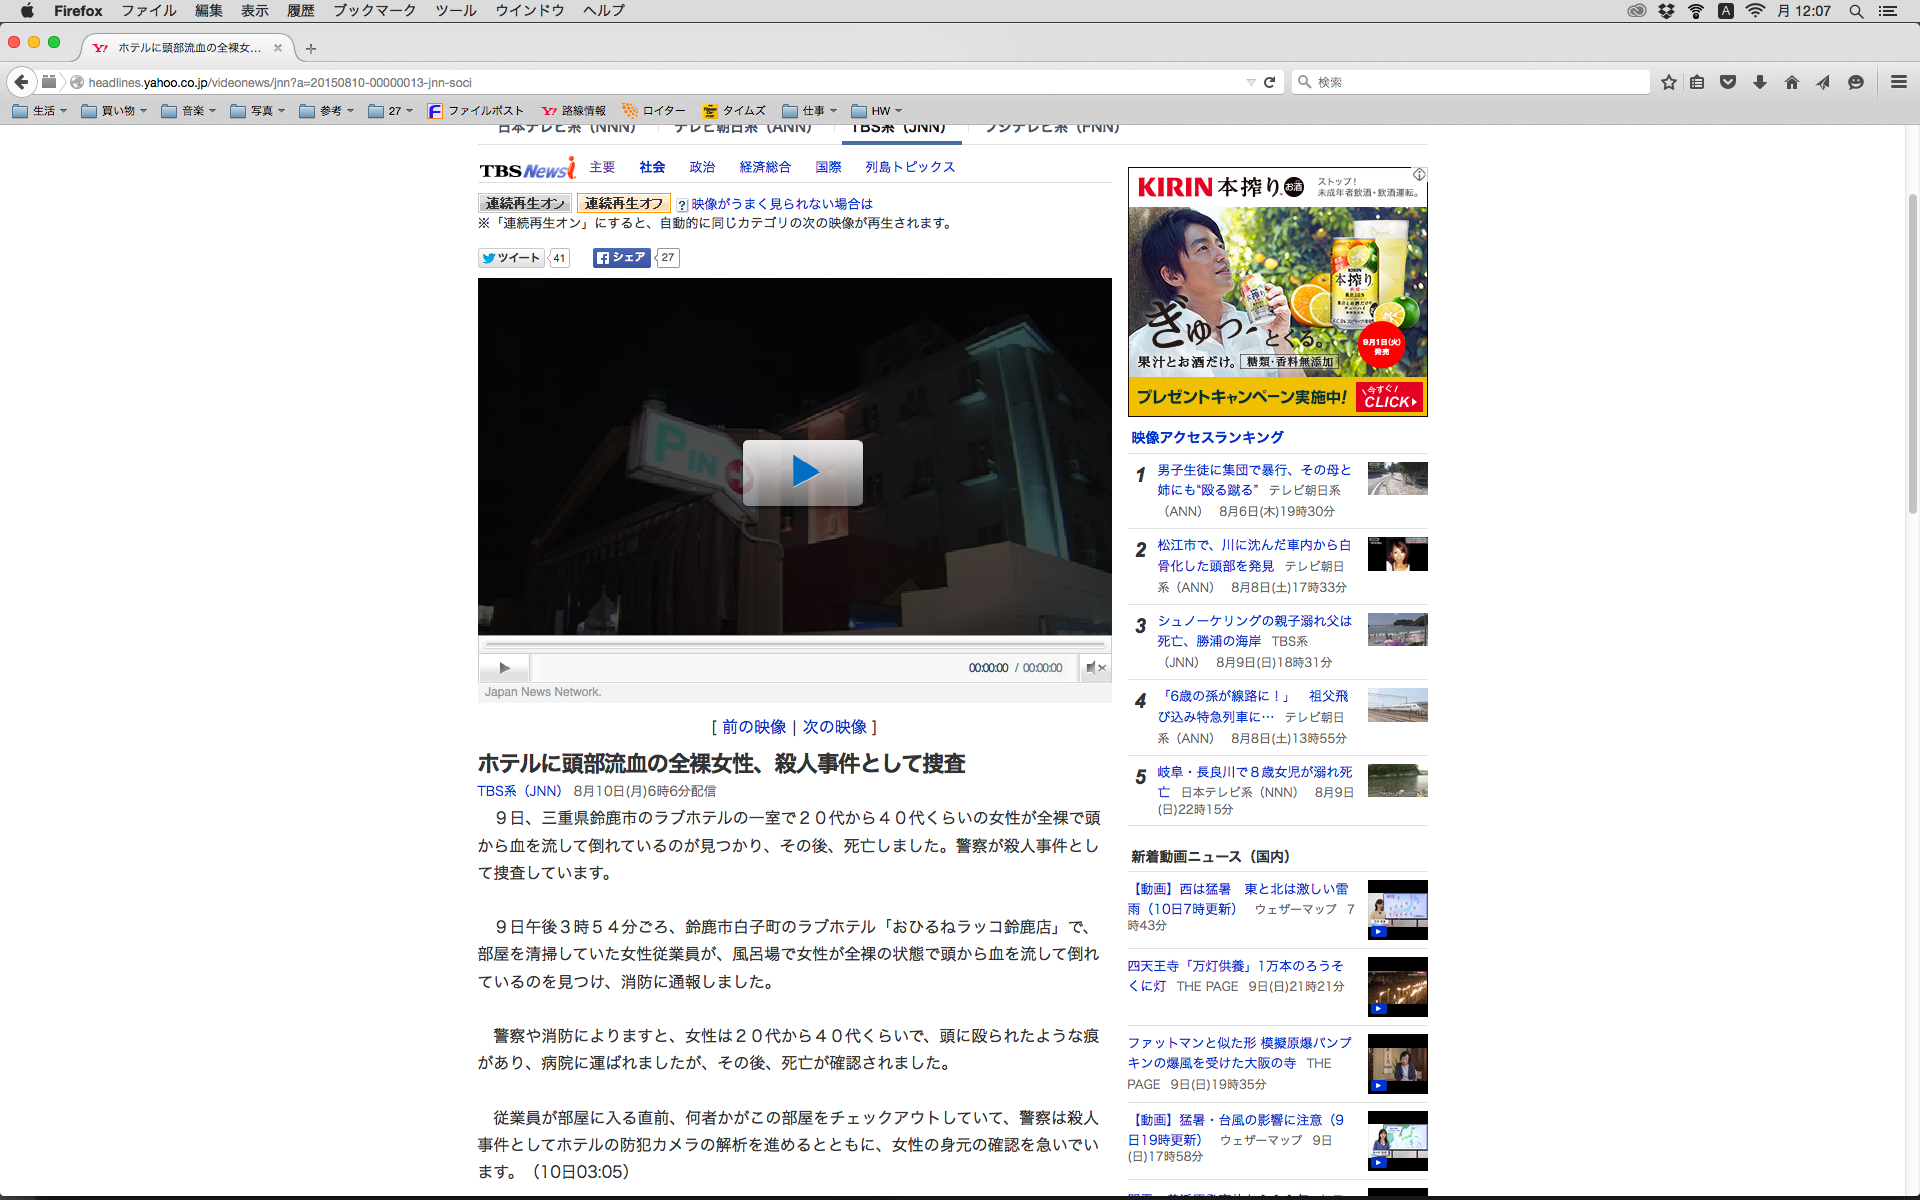
Task: Click the Twitter tweet button
Action: click(x=511, y=258)
